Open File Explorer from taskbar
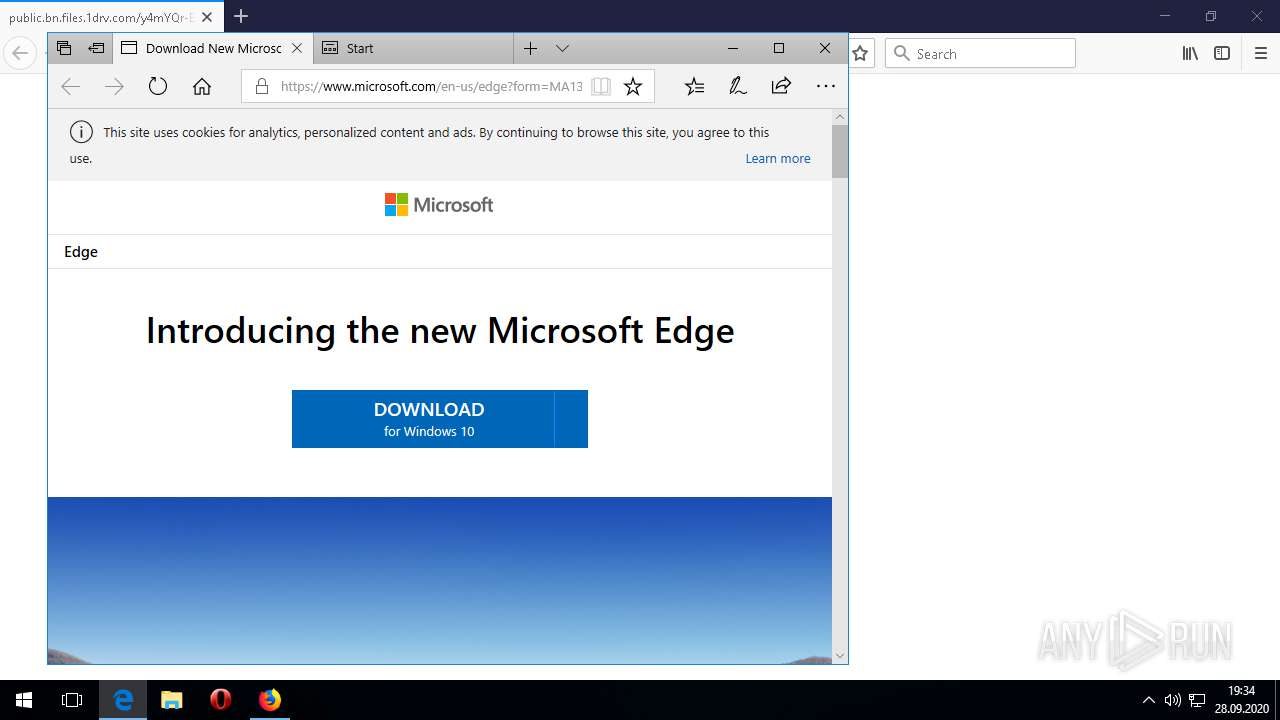The image size is (1280, 720). tap(172, 700)
